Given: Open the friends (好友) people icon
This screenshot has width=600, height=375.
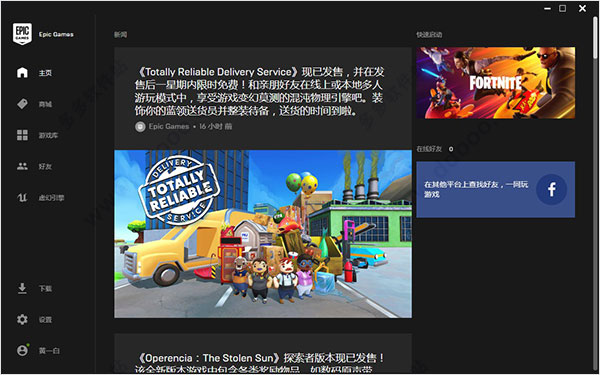Looking at the screenshot, I should [22, 166].
